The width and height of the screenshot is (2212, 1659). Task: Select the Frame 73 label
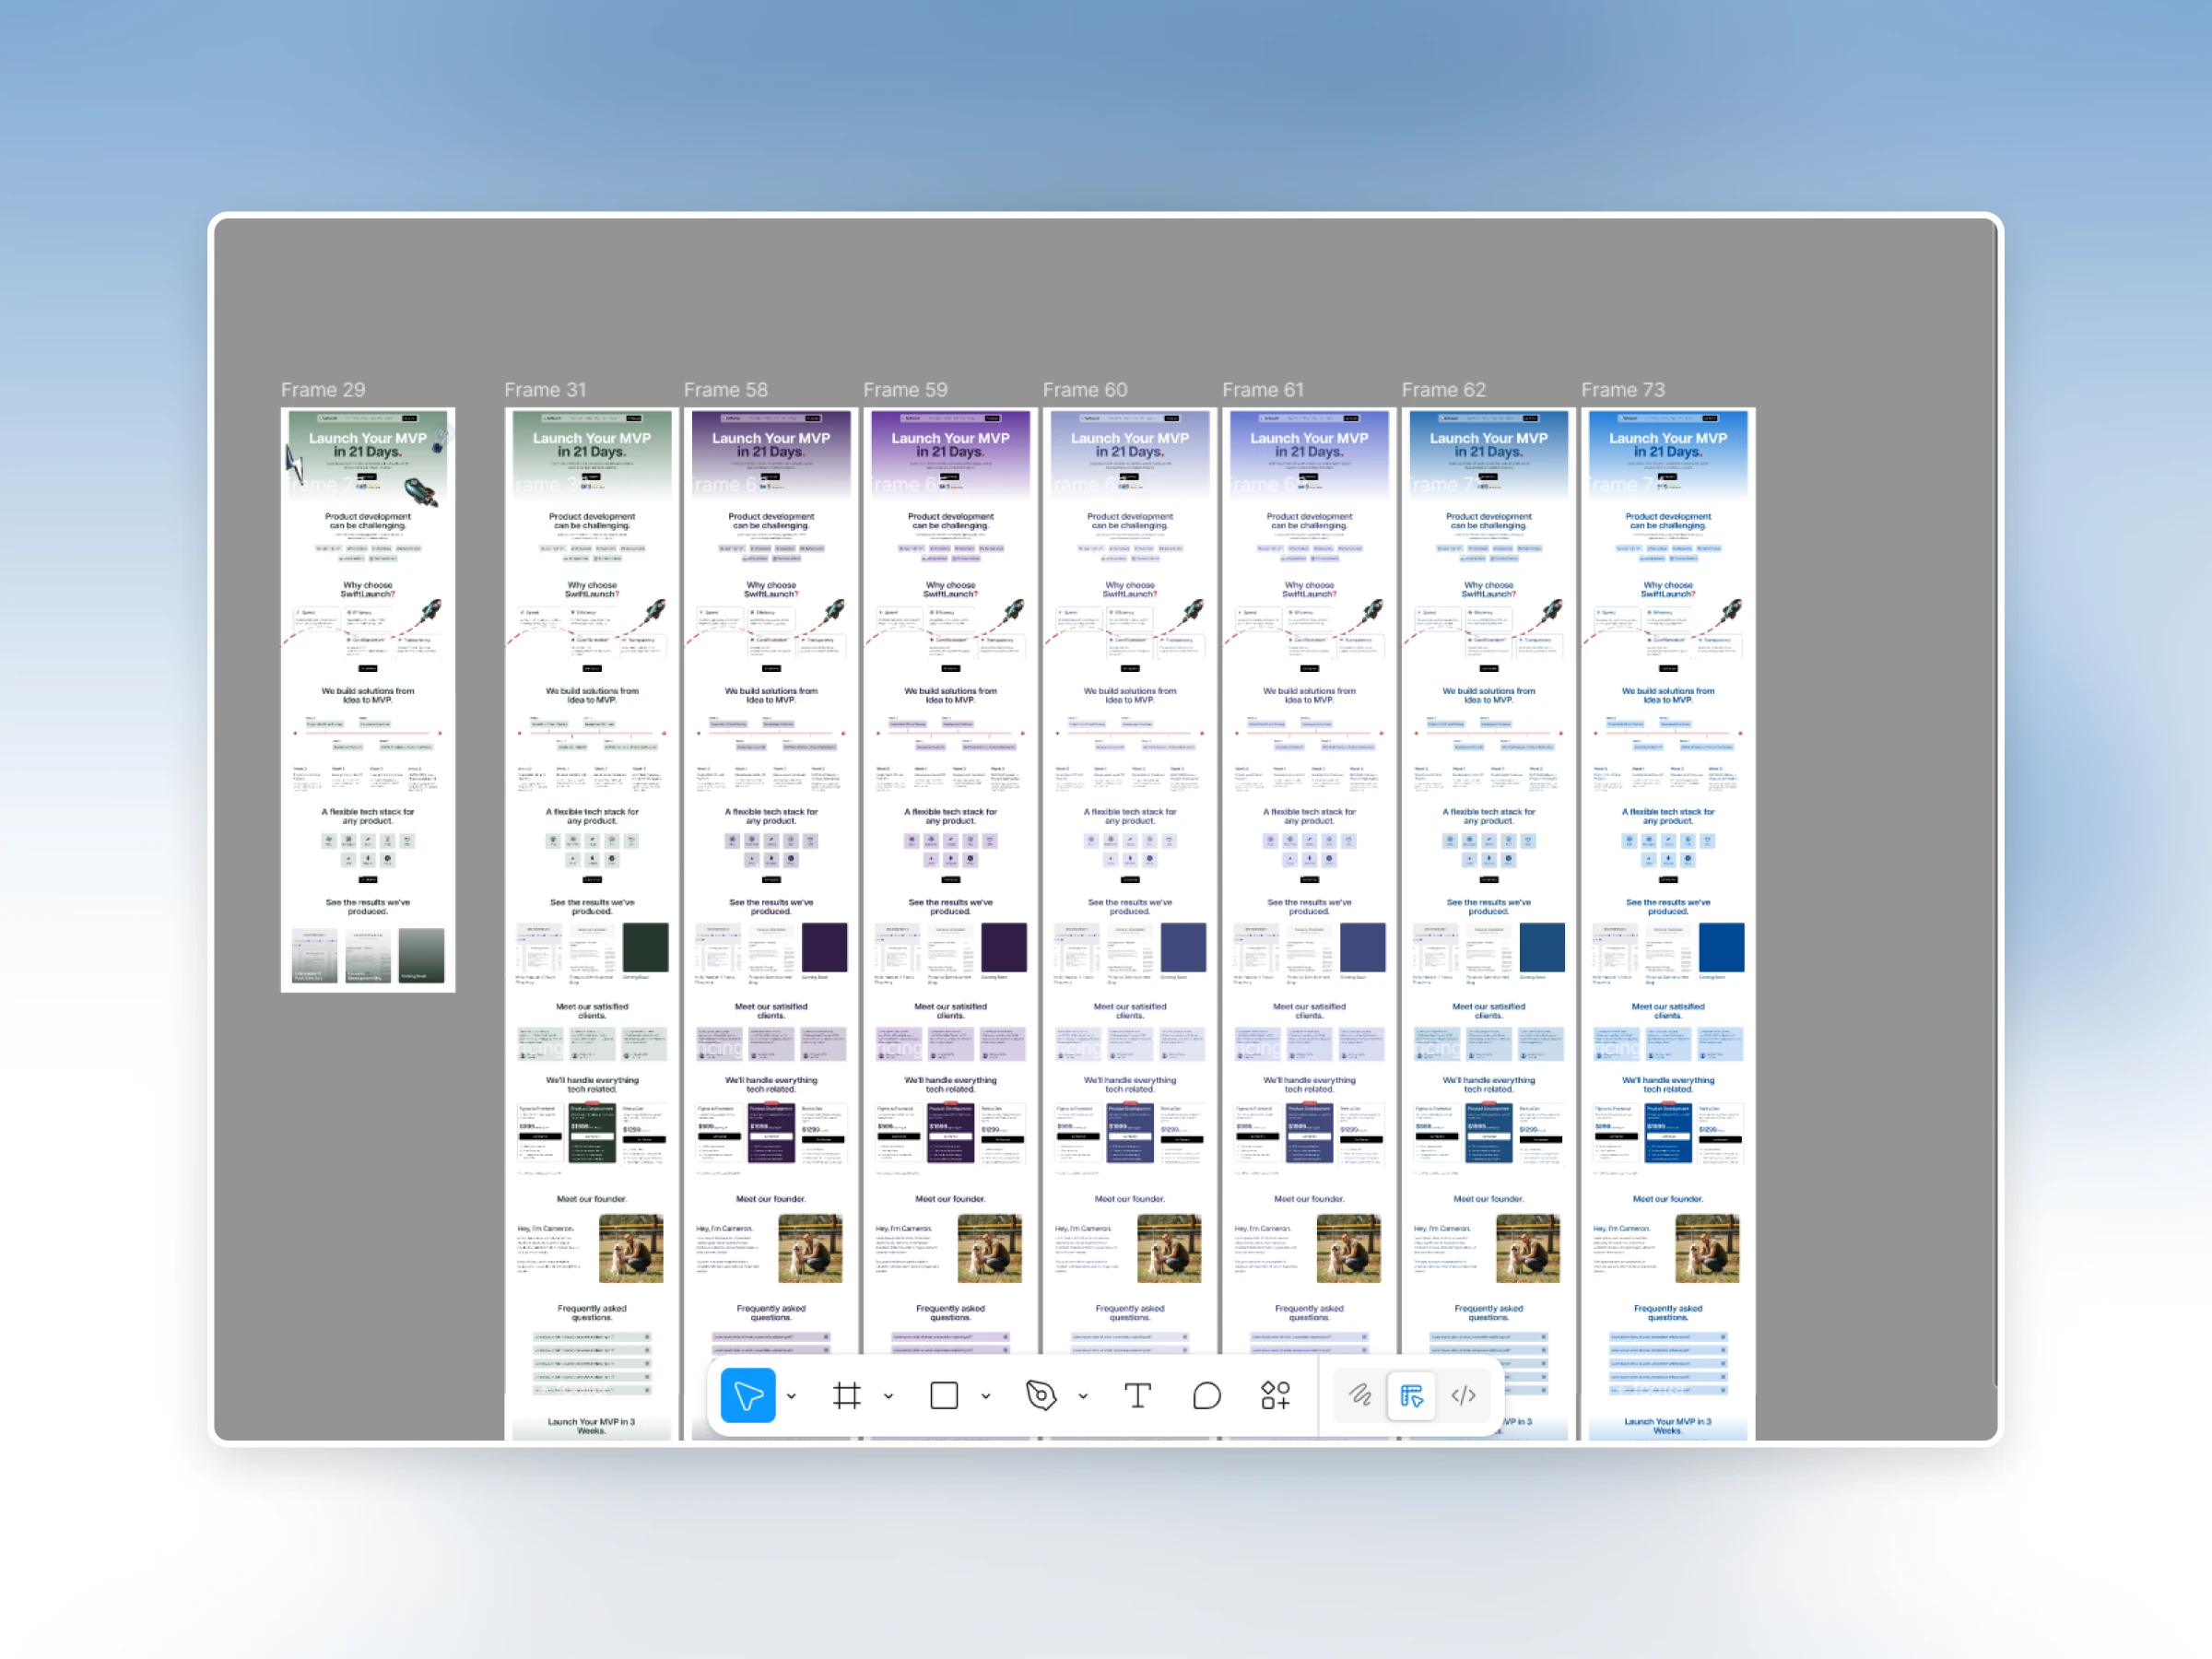point(1622,390)
